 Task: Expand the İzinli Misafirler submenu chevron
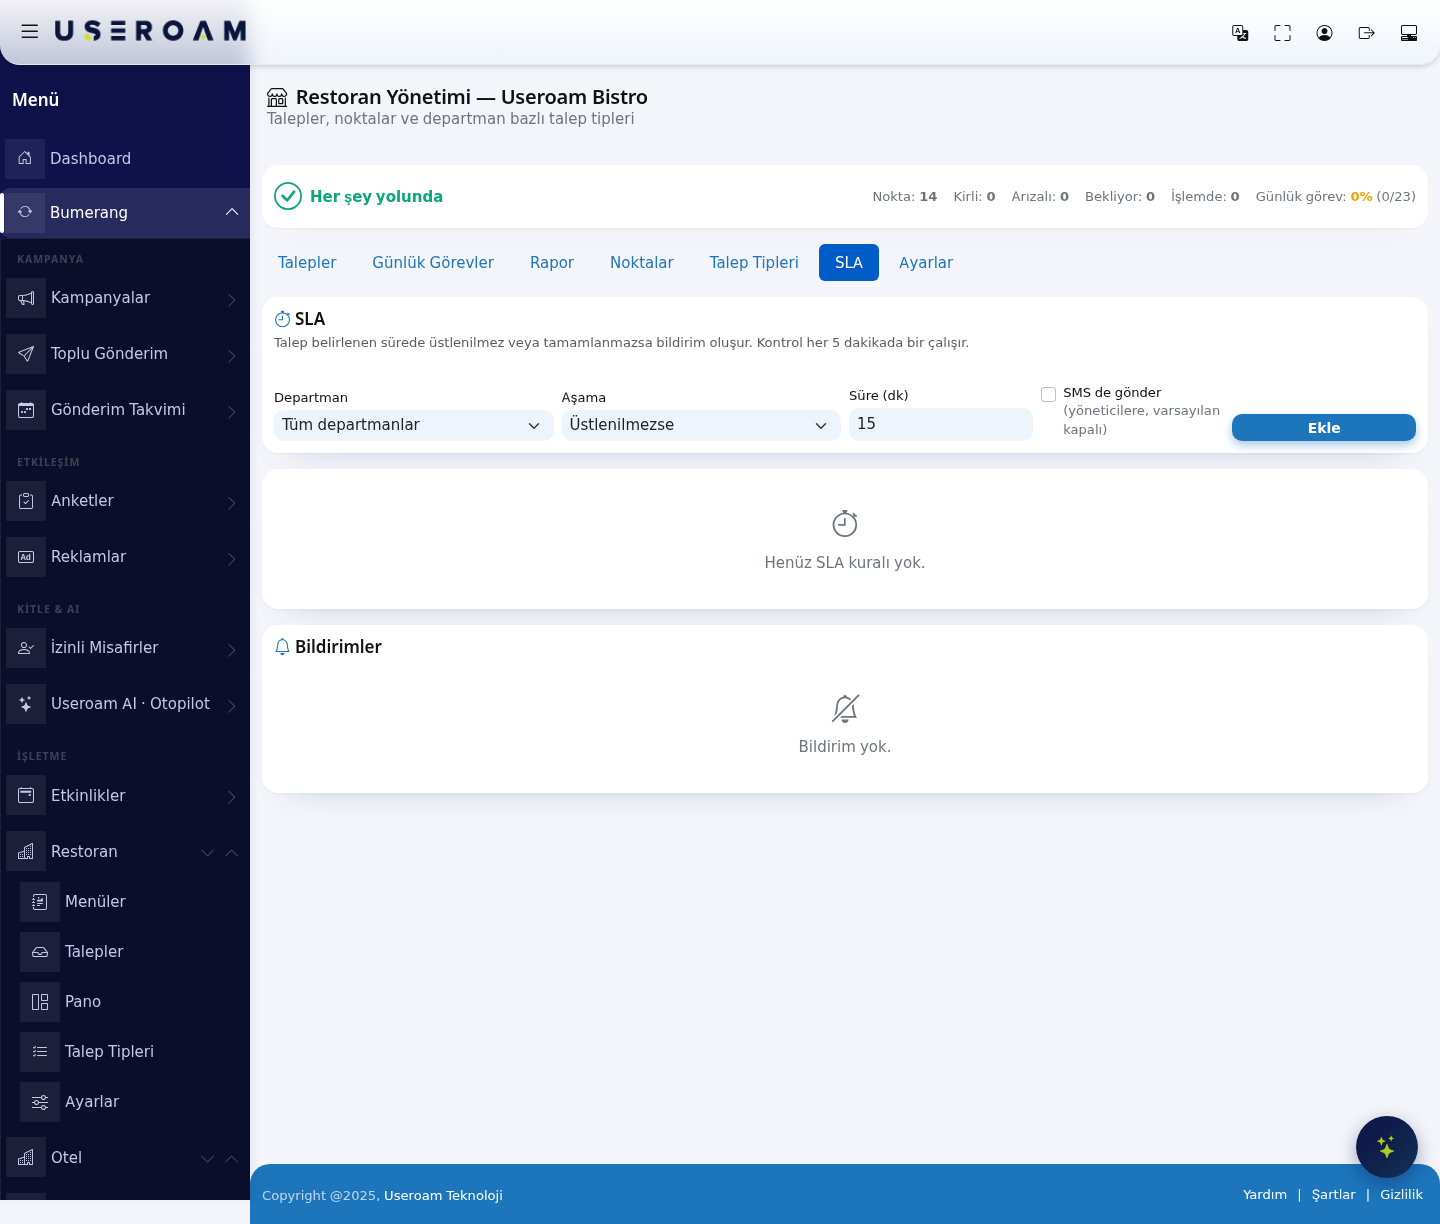[232, 650]
